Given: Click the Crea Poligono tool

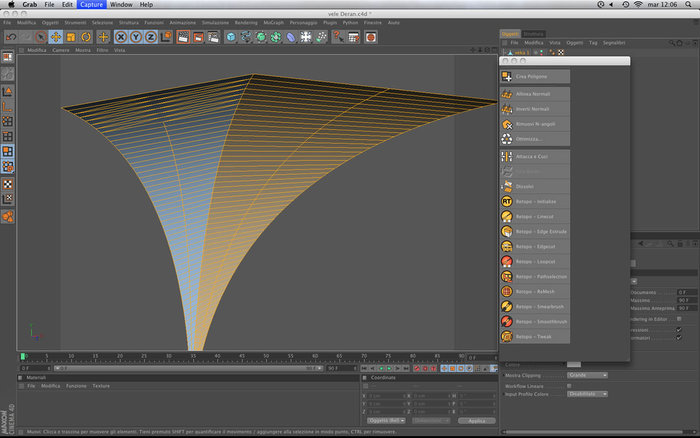Looking at the screenshot, I should coord(535,76).
